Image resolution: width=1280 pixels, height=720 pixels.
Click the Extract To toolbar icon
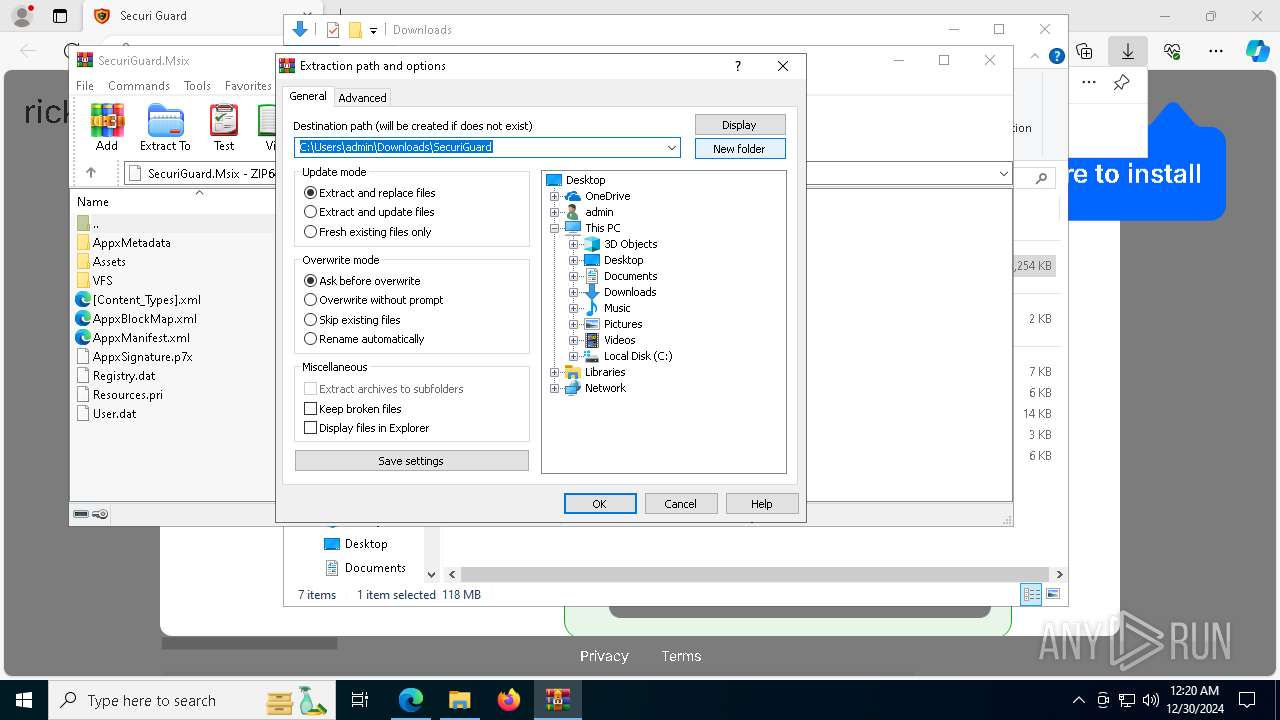tap(165, 127)
